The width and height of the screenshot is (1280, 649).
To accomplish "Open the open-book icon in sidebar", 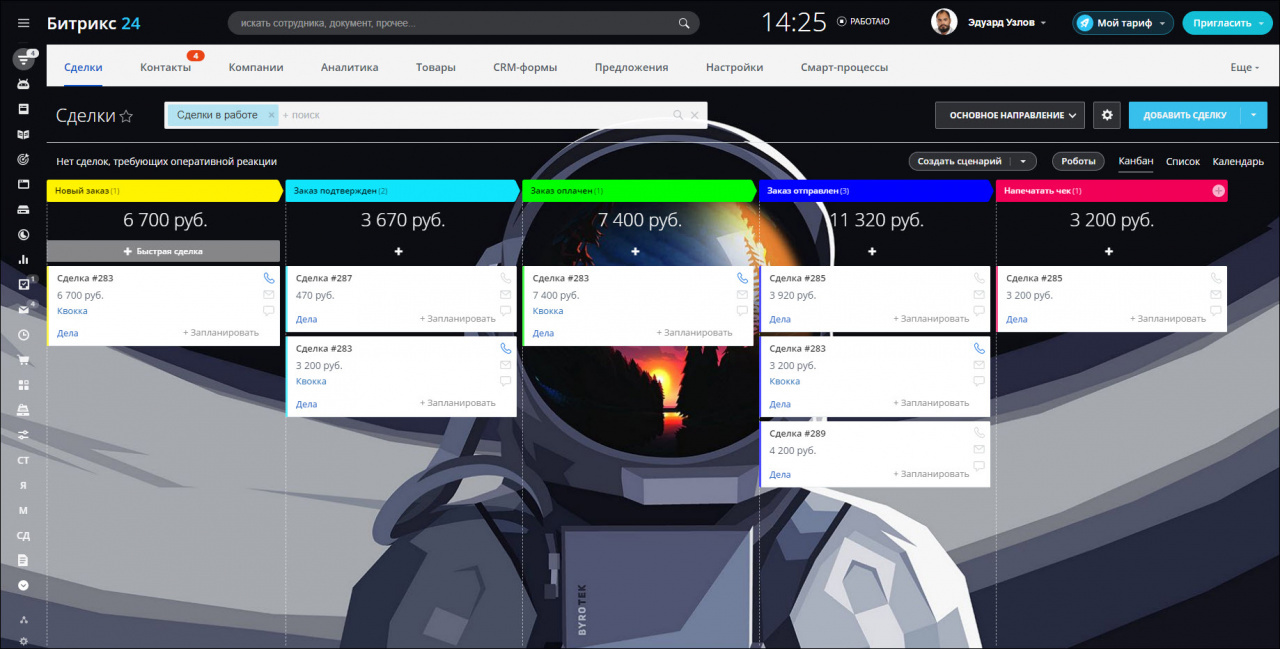I will [x=23, y=134].
